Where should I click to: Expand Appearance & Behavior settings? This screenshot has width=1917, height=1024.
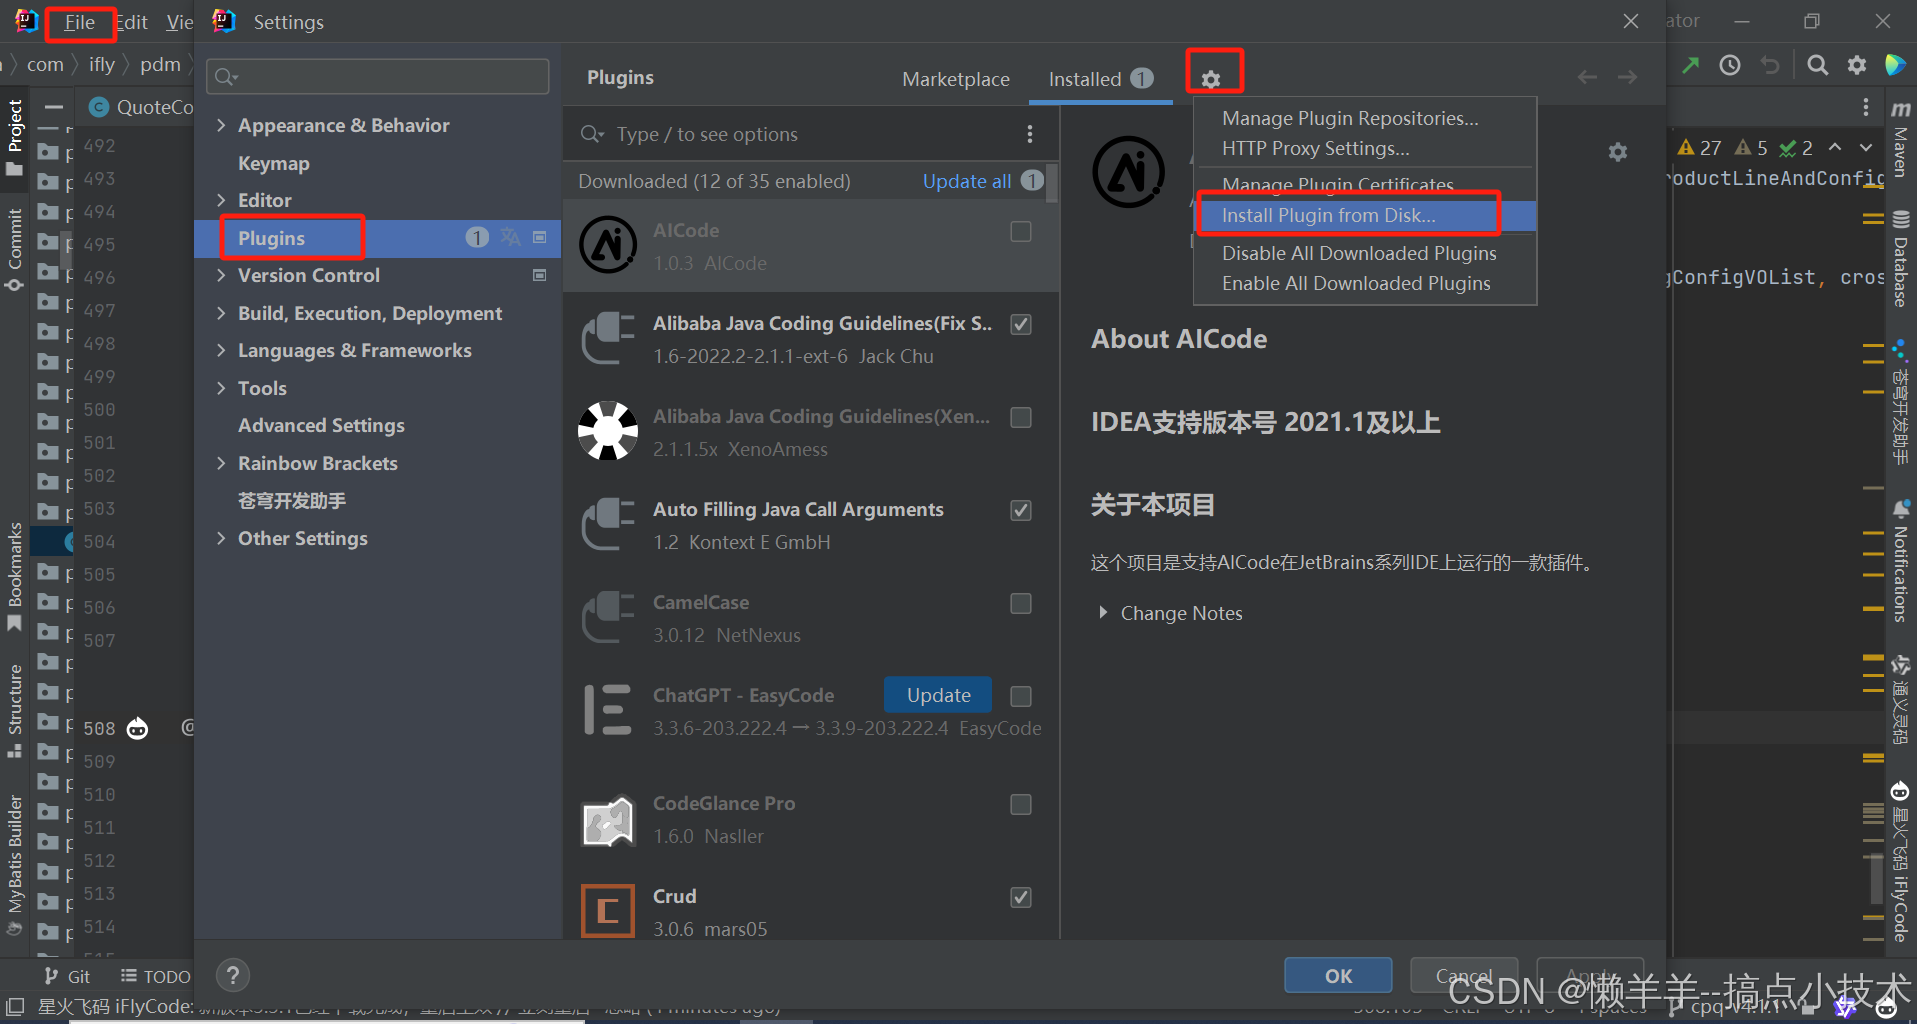pyautogui.click(x=221, y=125)
